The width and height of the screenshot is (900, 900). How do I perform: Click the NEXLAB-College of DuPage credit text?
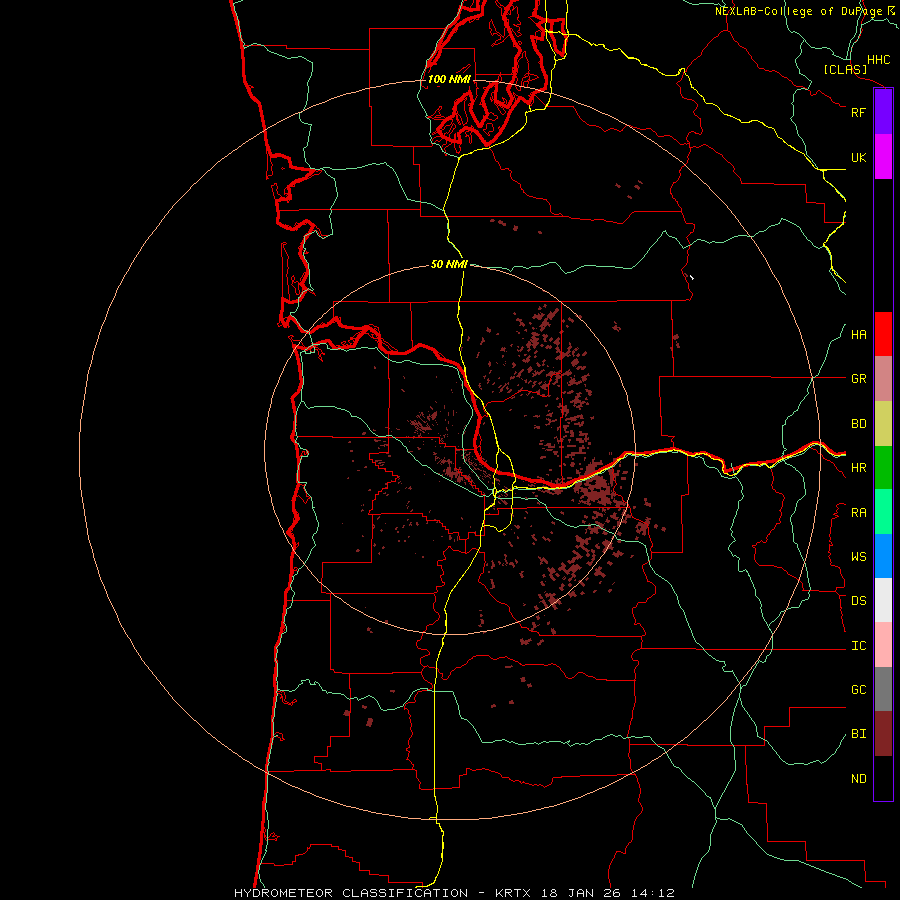coord(798,11)
